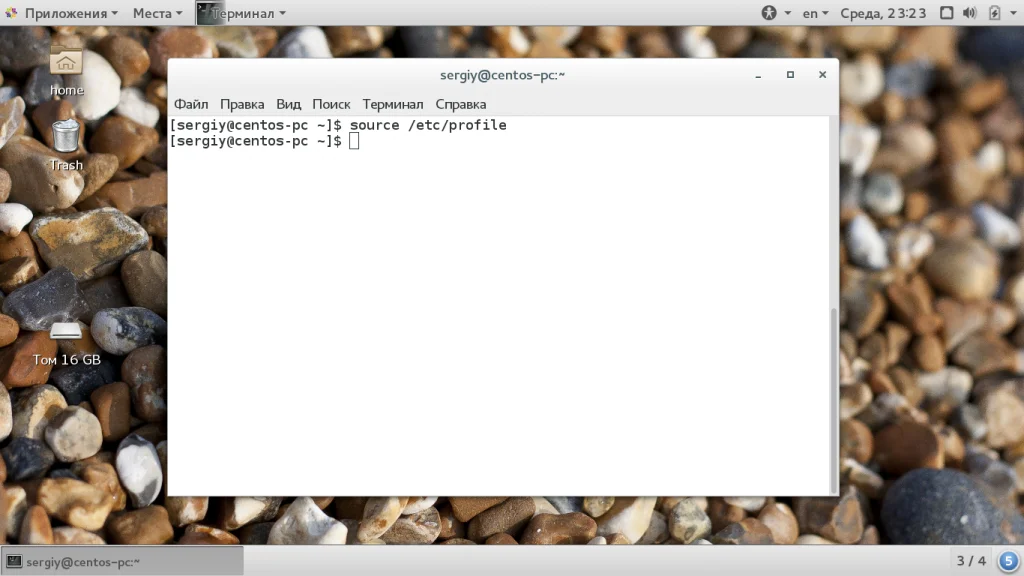Image resolution: width=1024 pixels, height=576 pixels.
Task: Click the accessibility icon in top panel
Action: pyautogui.click(x=769, y=13)
